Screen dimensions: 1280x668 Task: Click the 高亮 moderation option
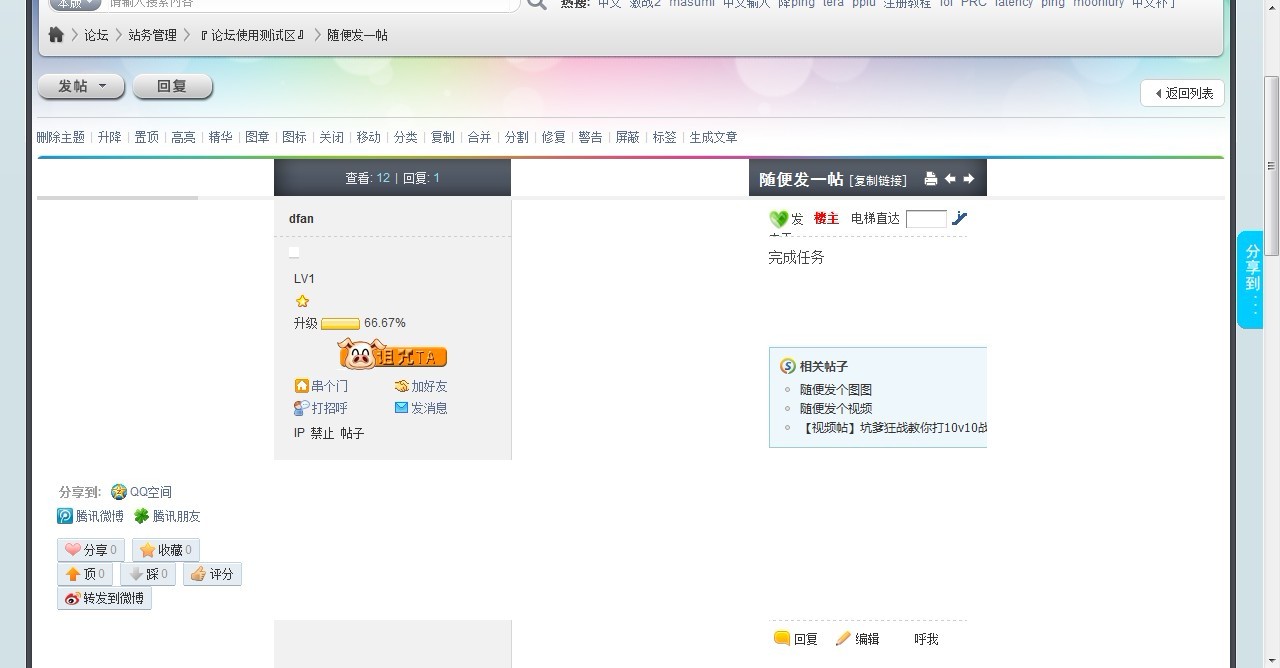[x=184, y=137]
